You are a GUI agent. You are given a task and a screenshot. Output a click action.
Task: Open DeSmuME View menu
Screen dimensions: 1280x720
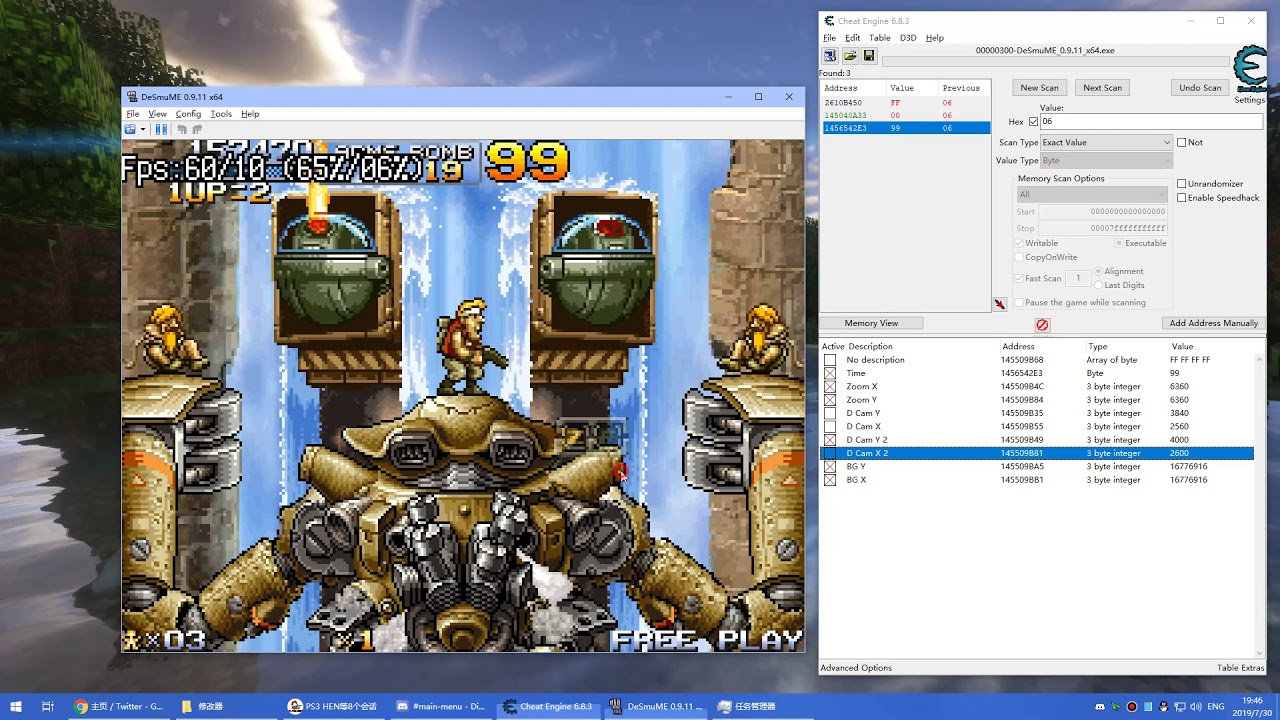[x=157, y=114]
